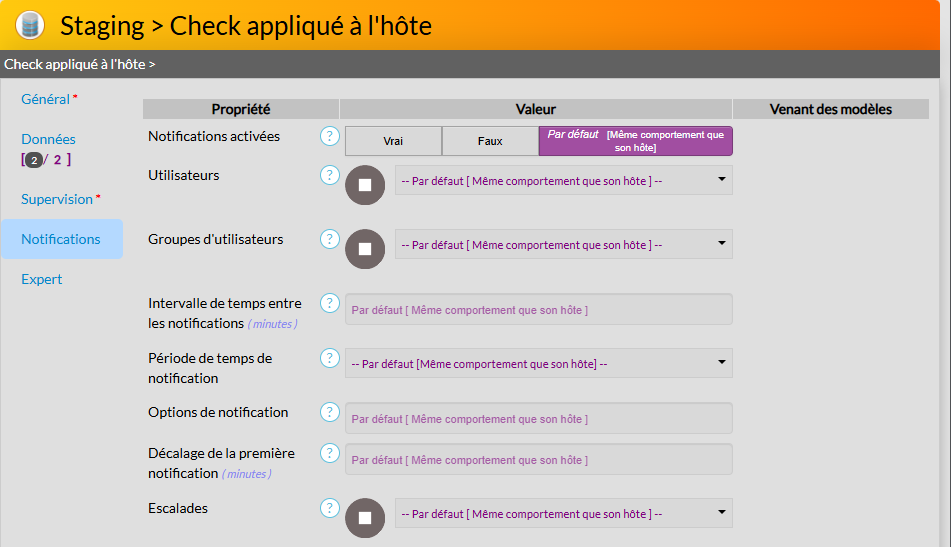Click the database icon beside the Staging title

(30, 25)
